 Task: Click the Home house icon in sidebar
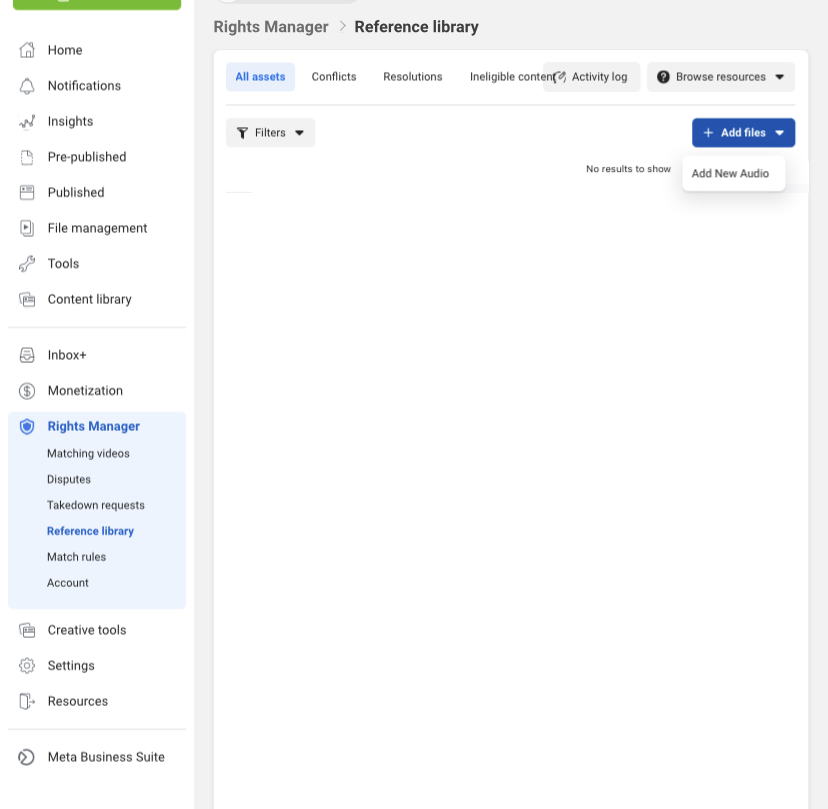27,50
